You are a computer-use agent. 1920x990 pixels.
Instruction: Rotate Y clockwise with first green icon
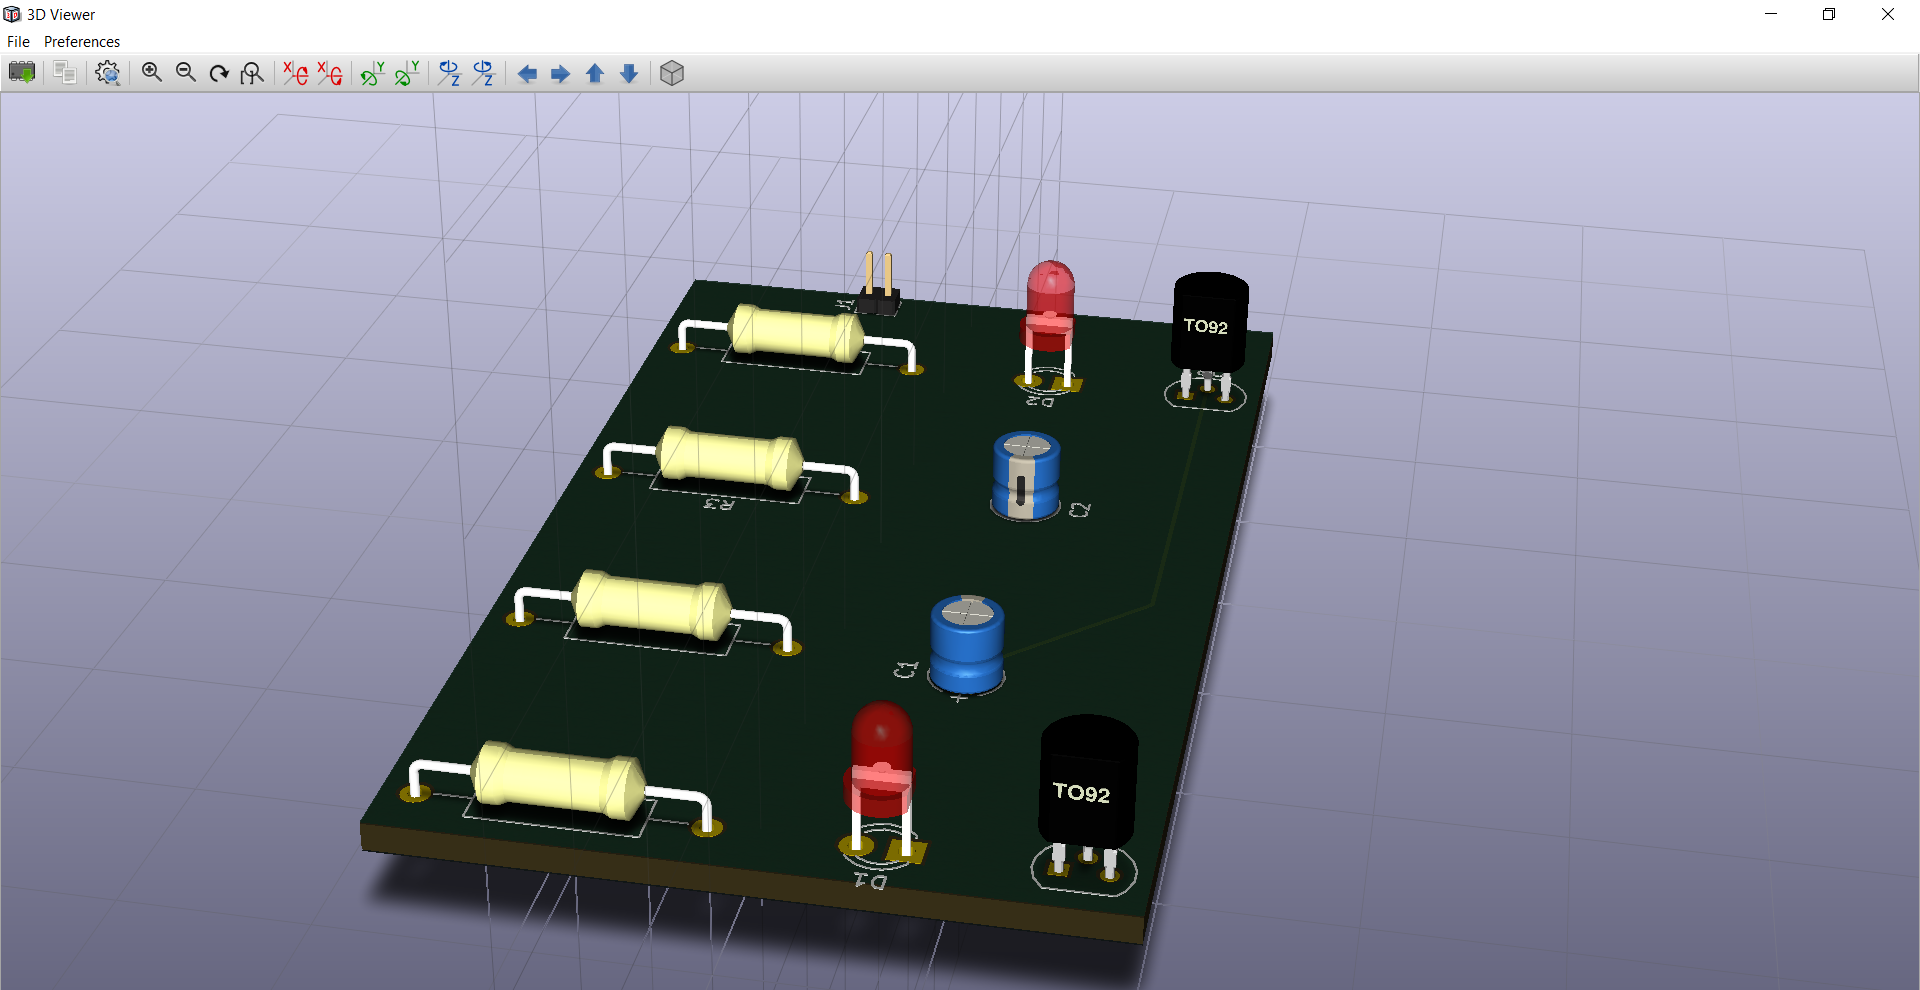click(372, 73)
